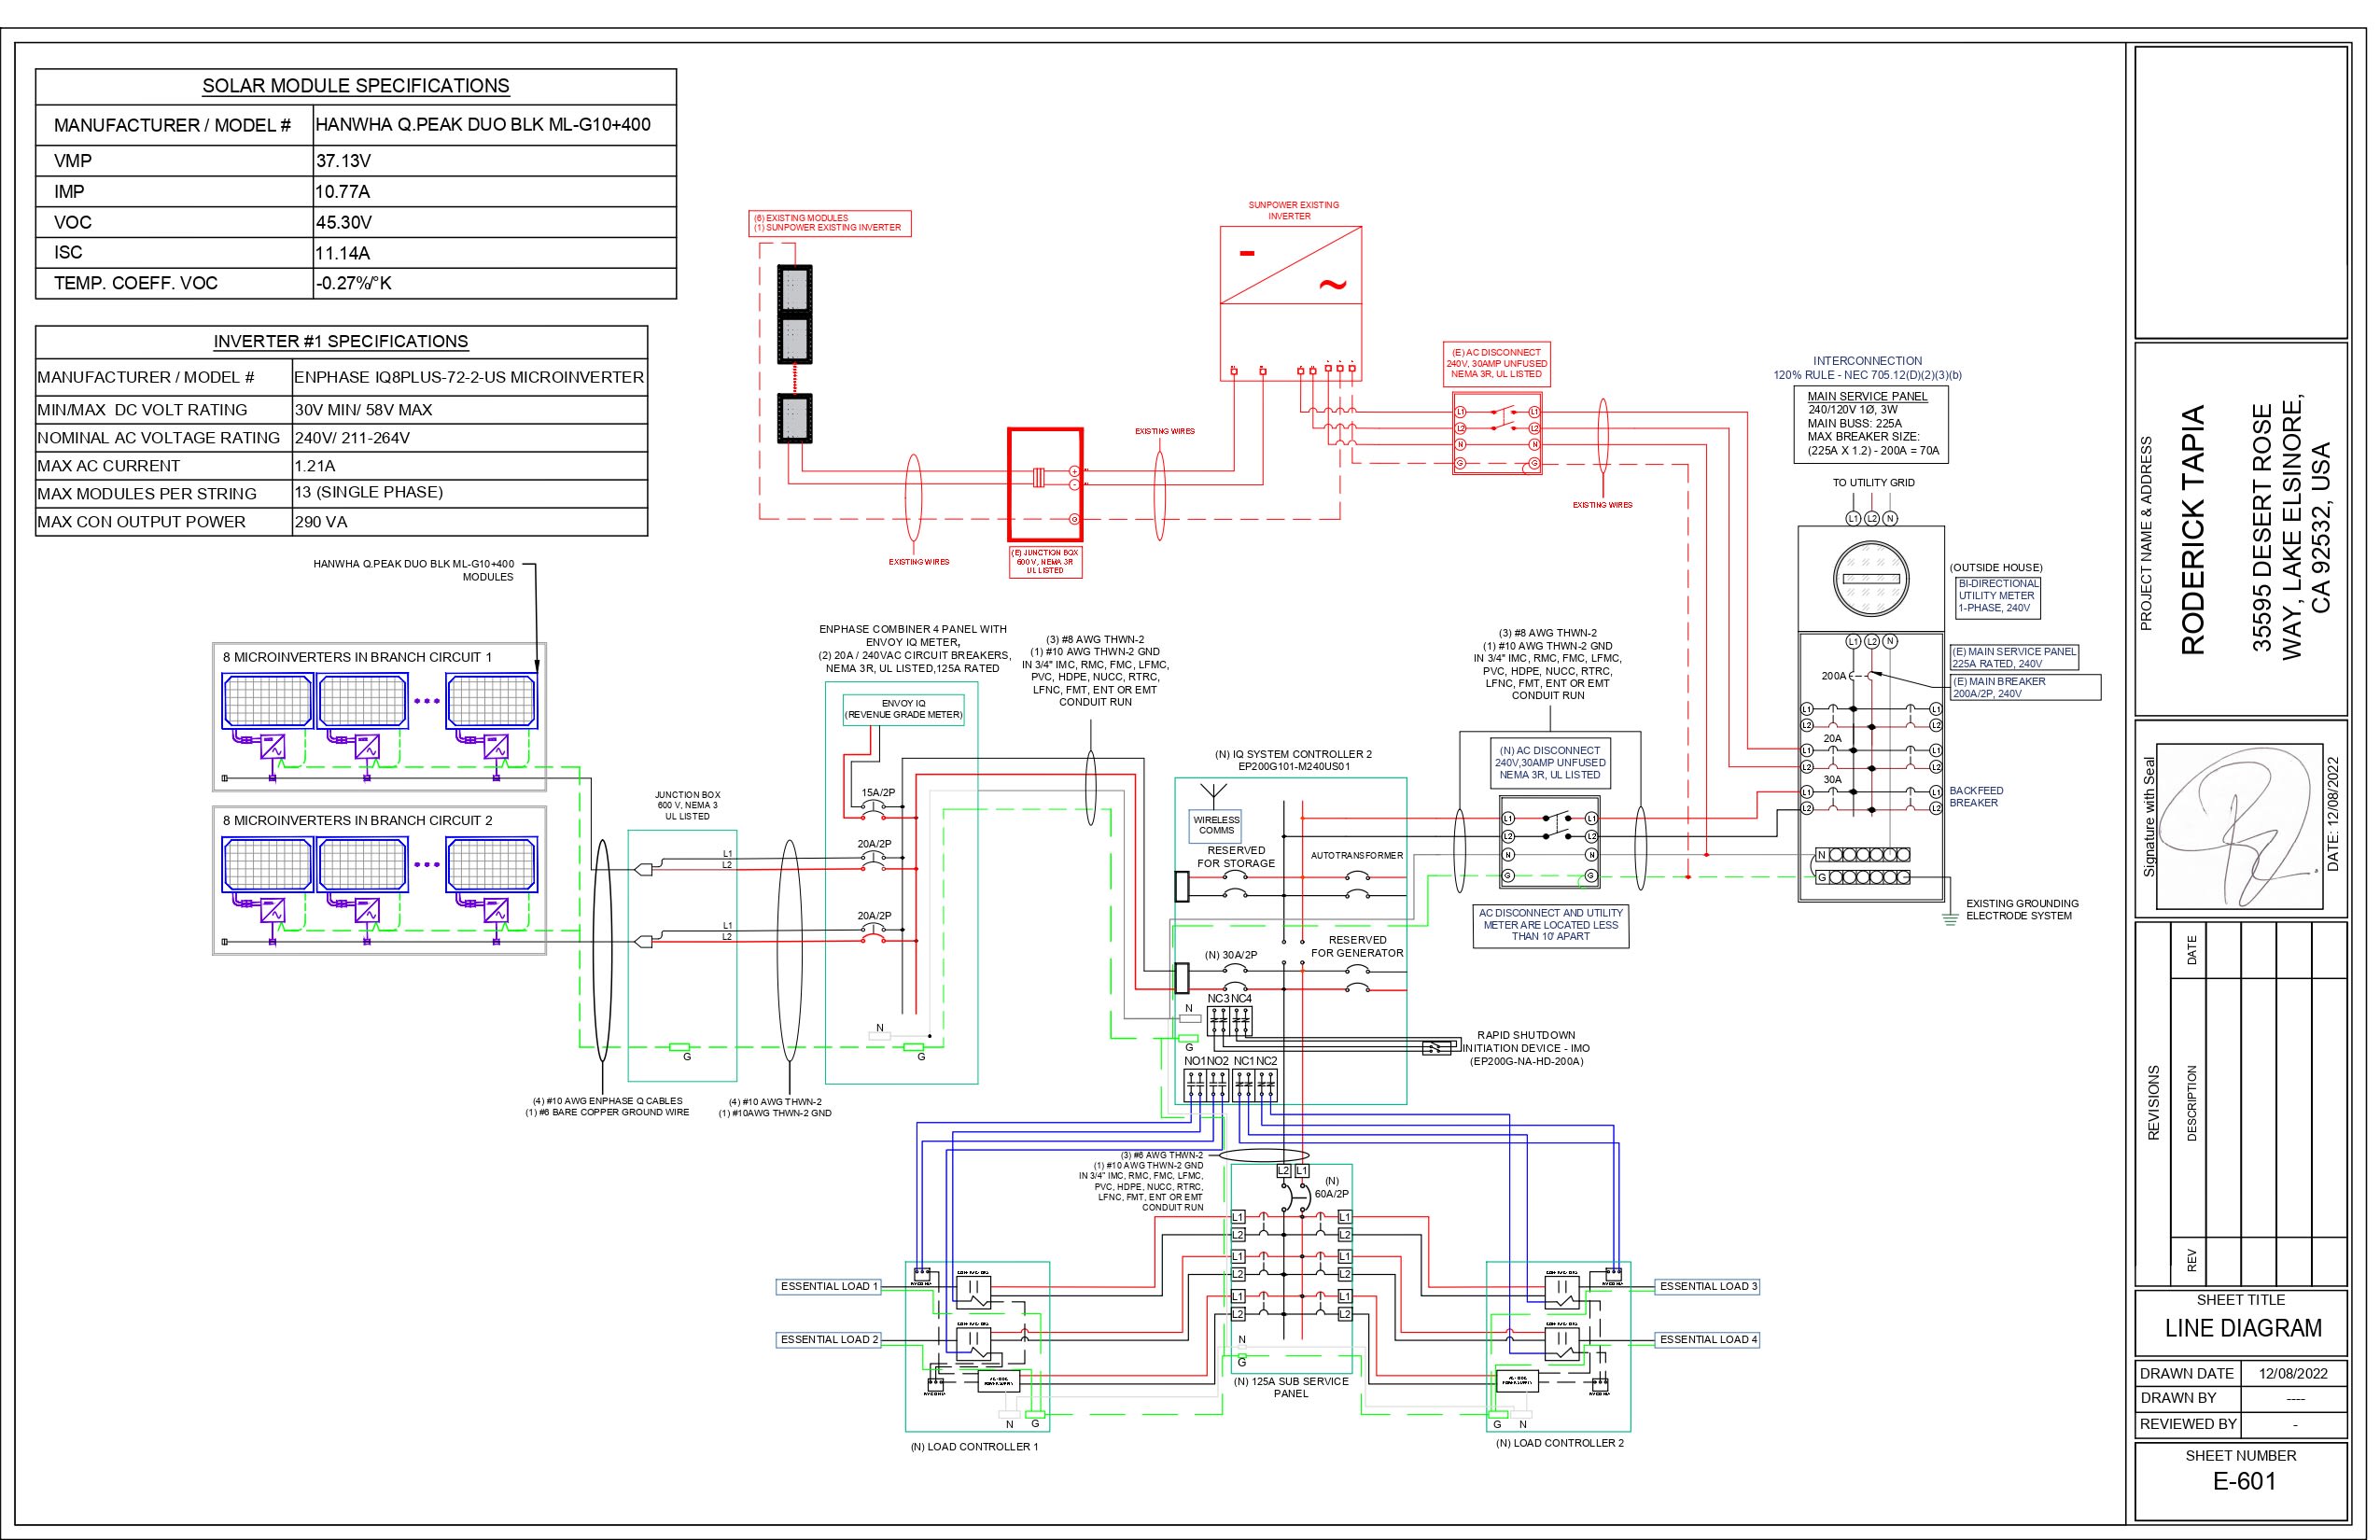Image resolution: width=2380 pixels, height=1540 pixels.
Task: Select the '(E) MAIN SERVICE PANEL 225A RATED' callout
Action: click(2015, 657)
